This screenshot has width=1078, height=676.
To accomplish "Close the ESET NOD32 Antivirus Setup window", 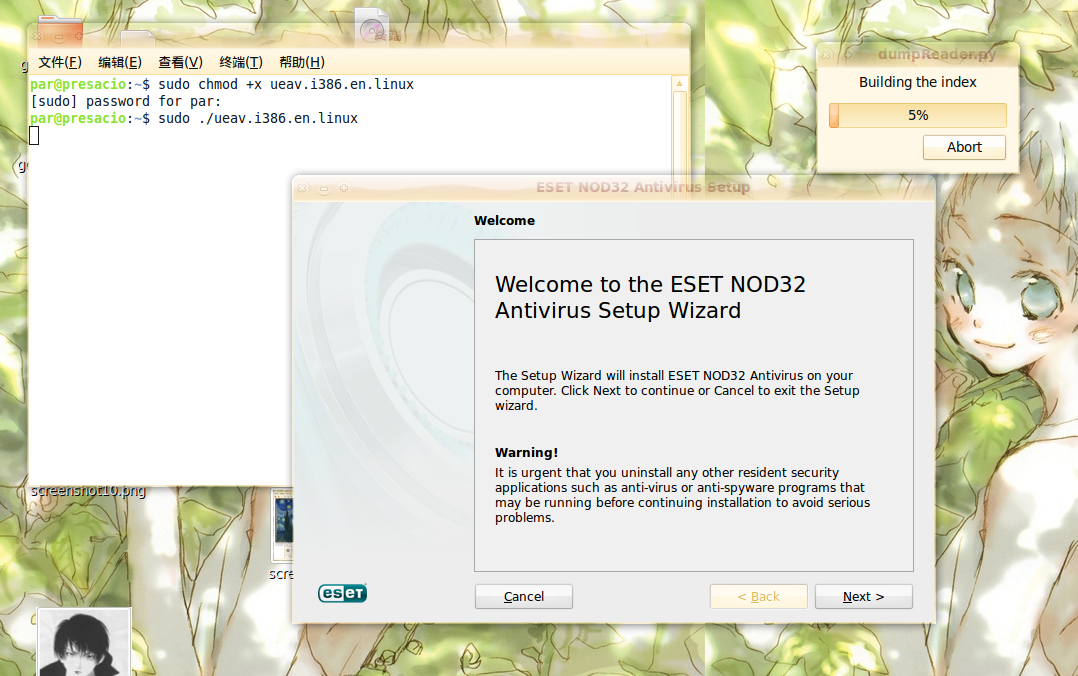I will tap(302, 188).
